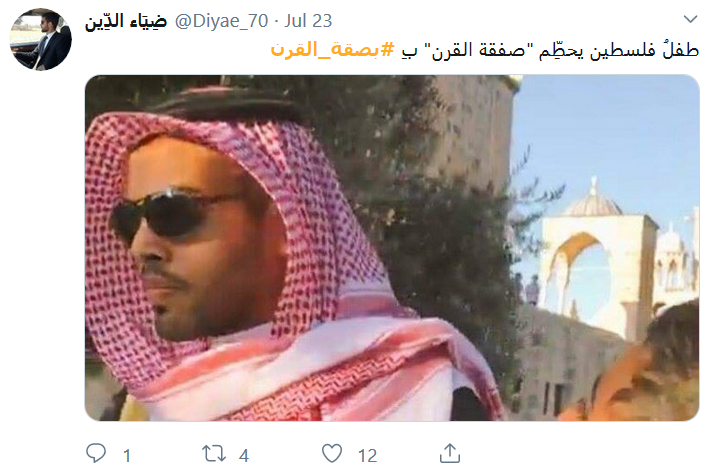Click the dot separator before Jul 23
Image resolution: width=710 pixels, height=467 pixels.
(x=276, y=21)
